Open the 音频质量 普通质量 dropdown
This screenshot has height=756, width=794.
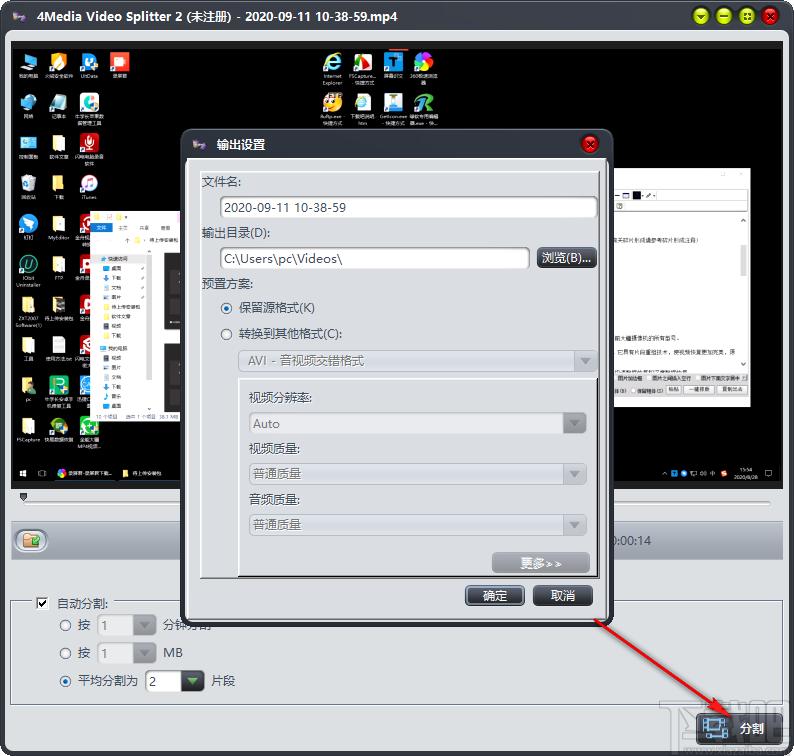[x=575, y=525]
